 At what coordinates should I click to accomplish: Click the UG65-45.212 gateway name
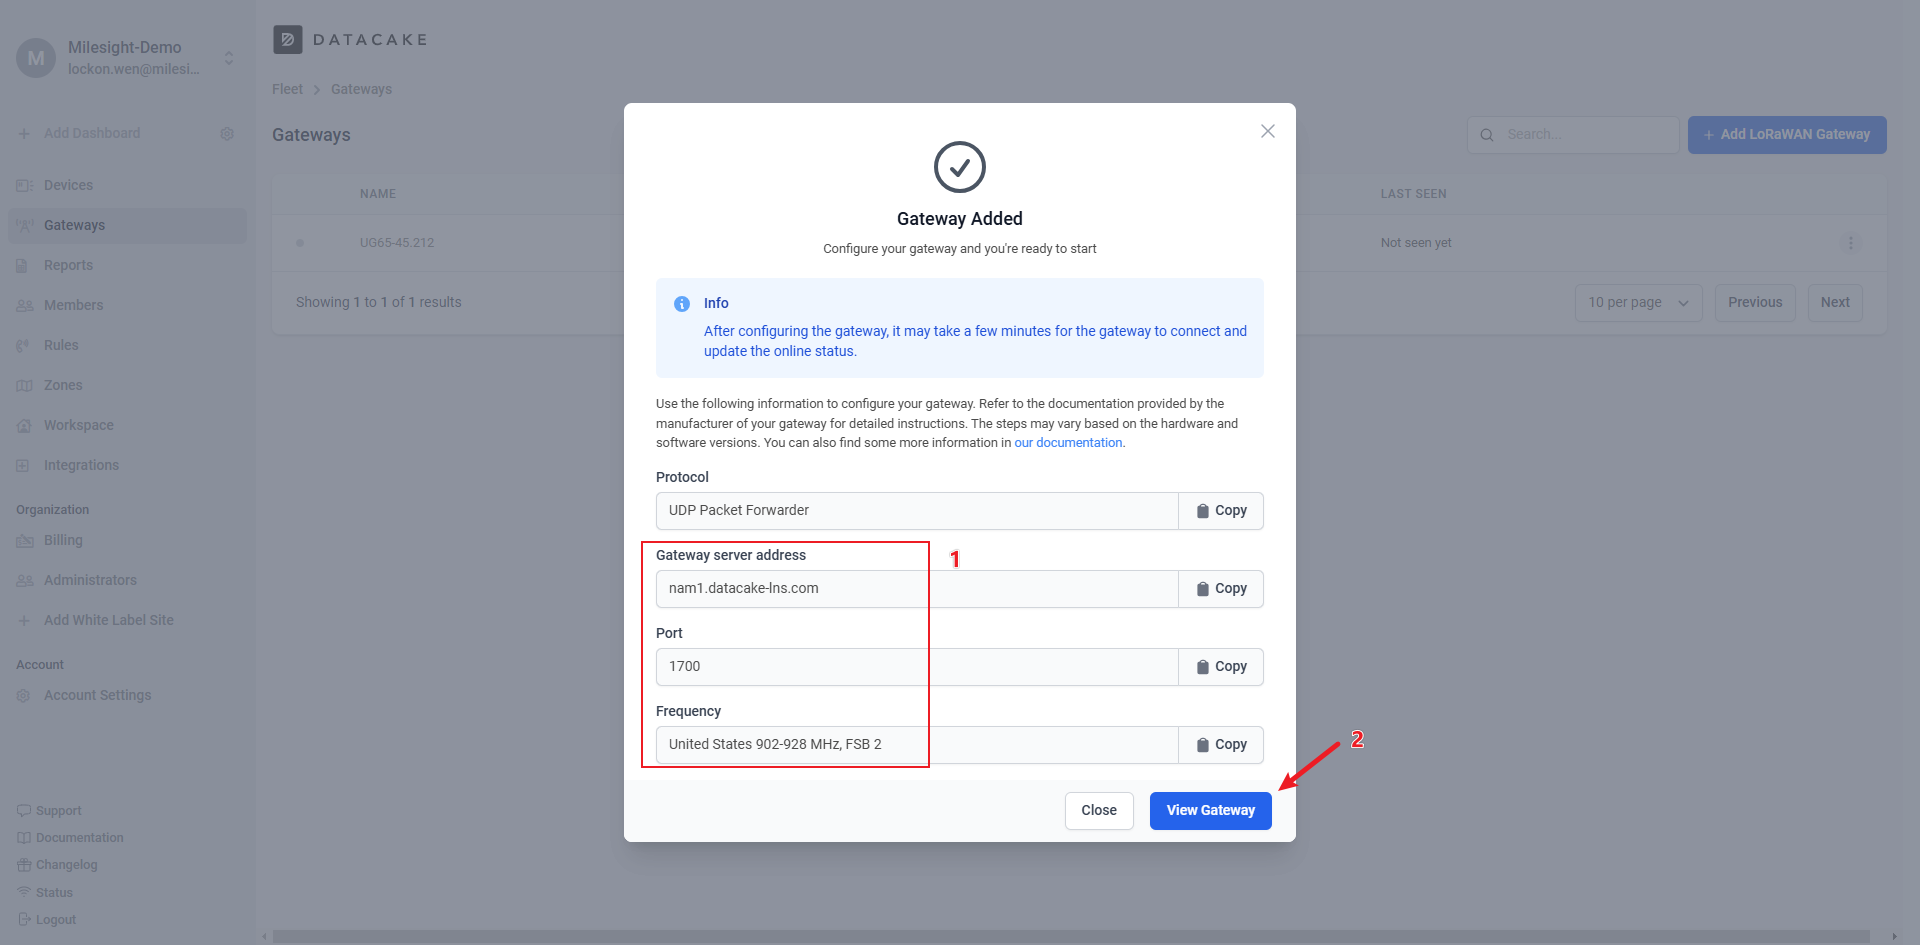(x=397, y=243)
